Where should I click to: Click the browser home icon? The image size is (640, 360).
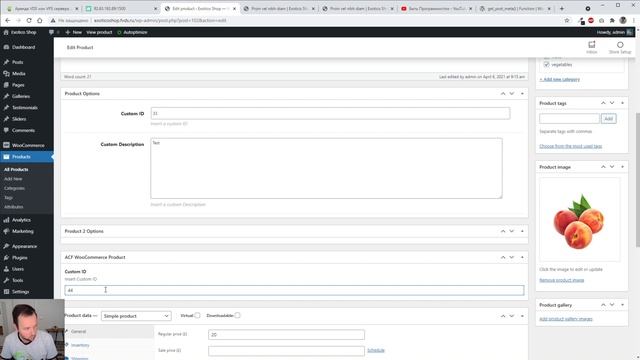click(x=40, y=20)
